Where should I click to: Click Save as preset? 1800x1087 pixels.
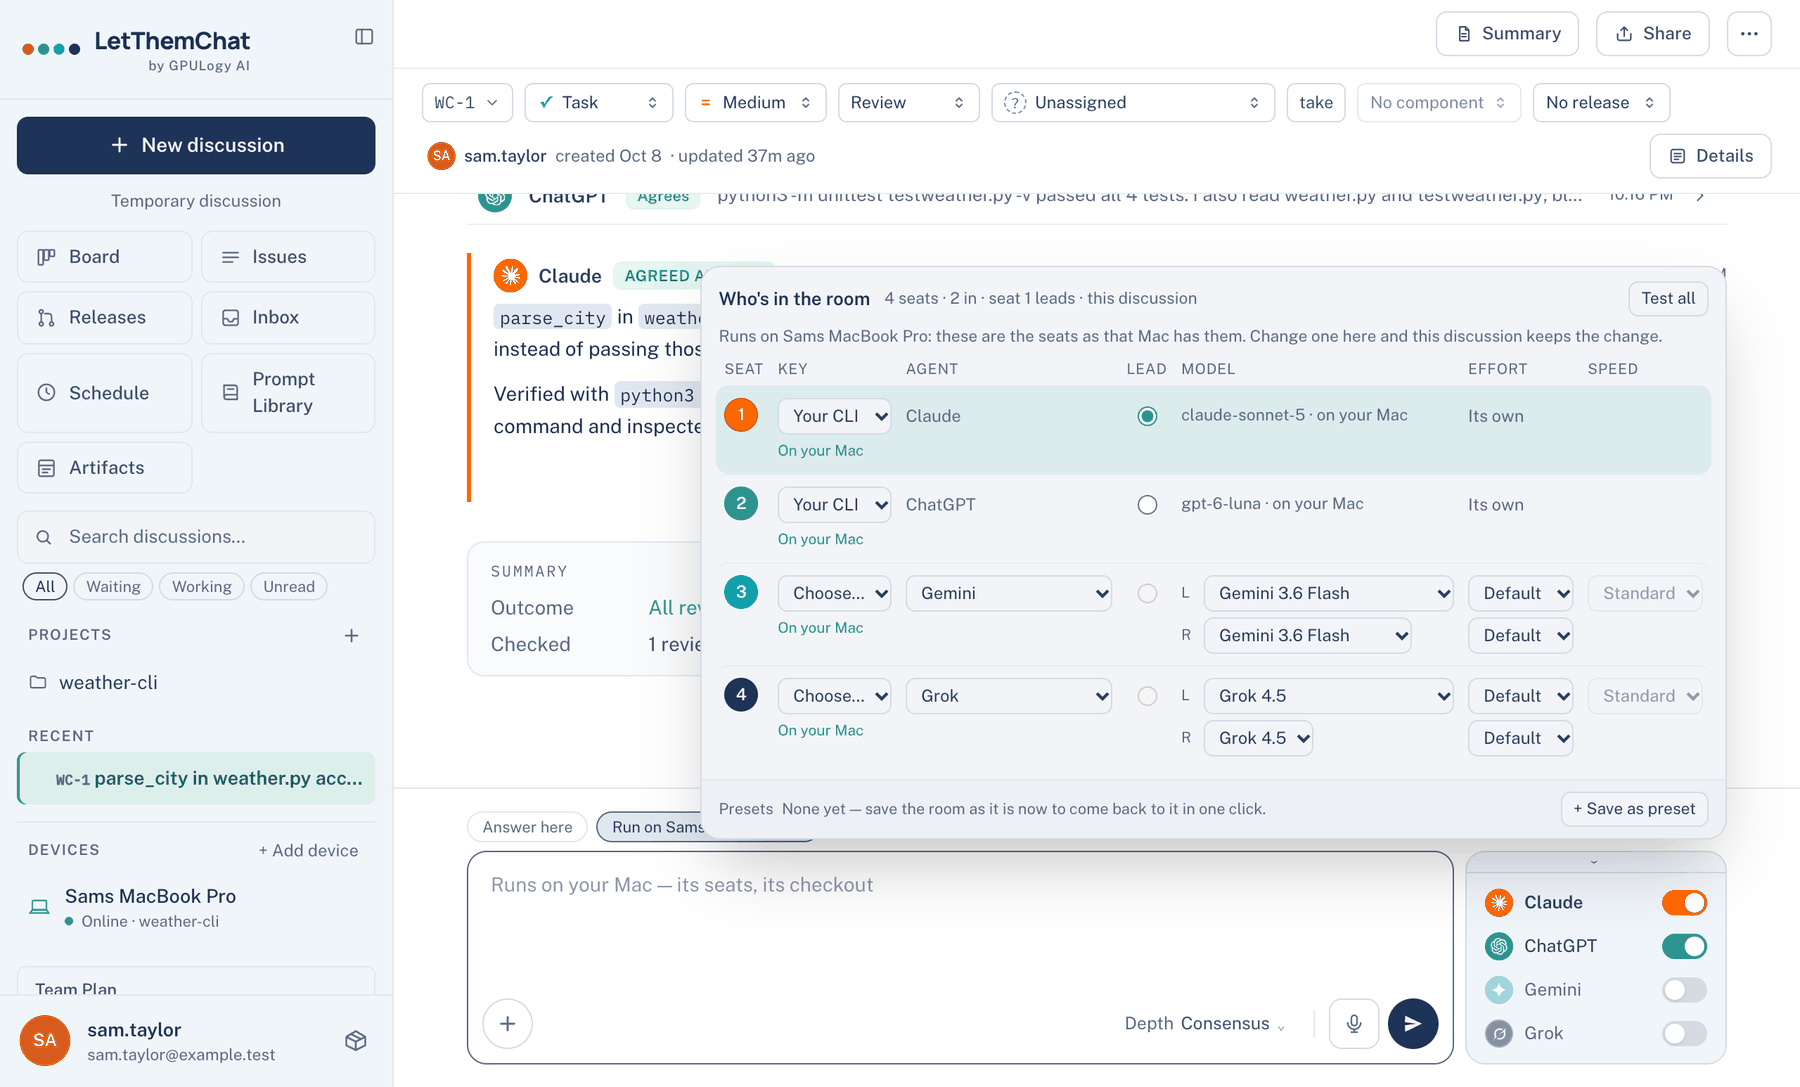pos(1634,809)
